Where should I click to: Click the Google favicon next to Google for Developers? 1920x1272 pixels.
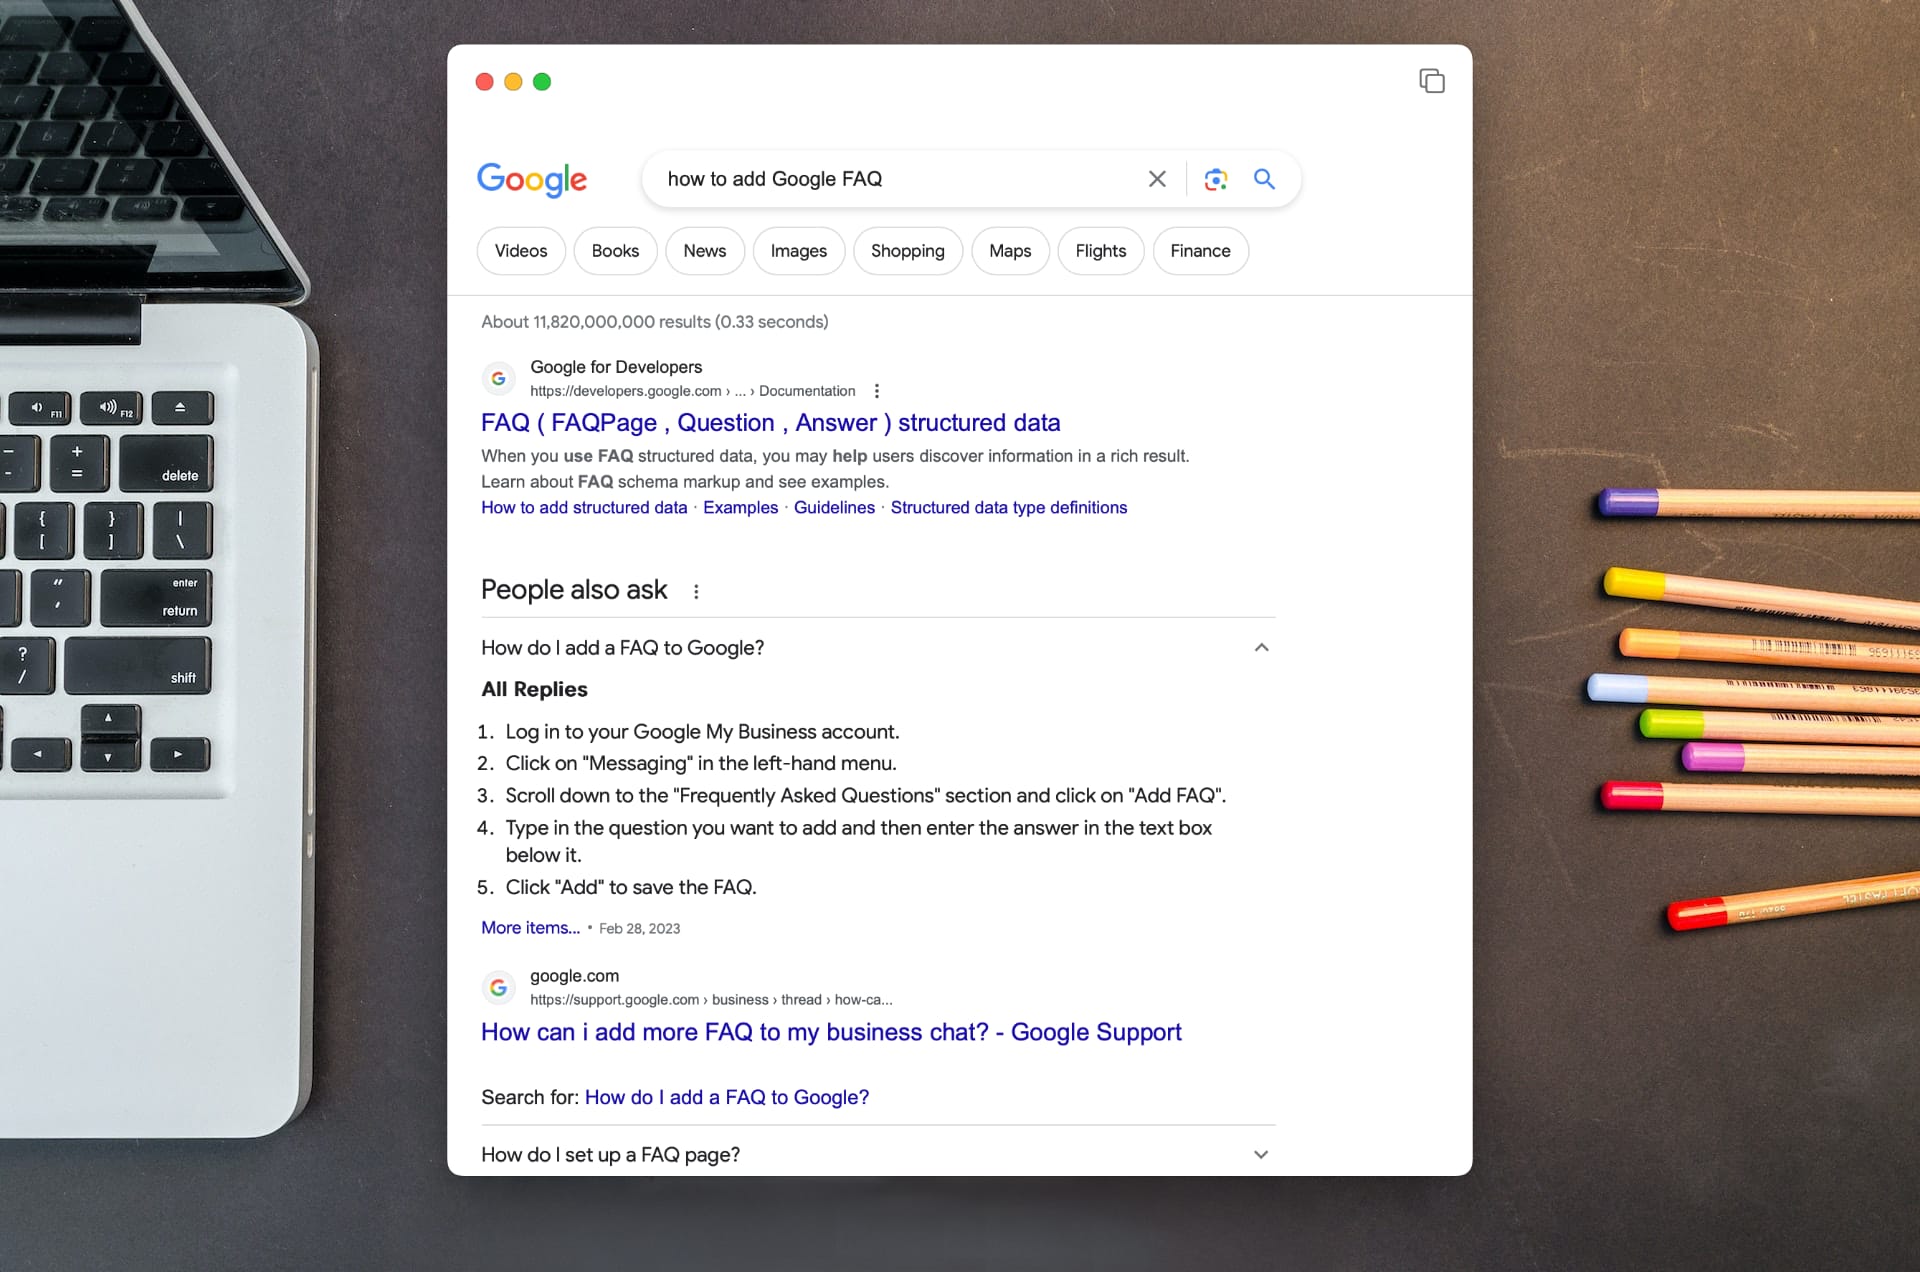click(499, 378)
